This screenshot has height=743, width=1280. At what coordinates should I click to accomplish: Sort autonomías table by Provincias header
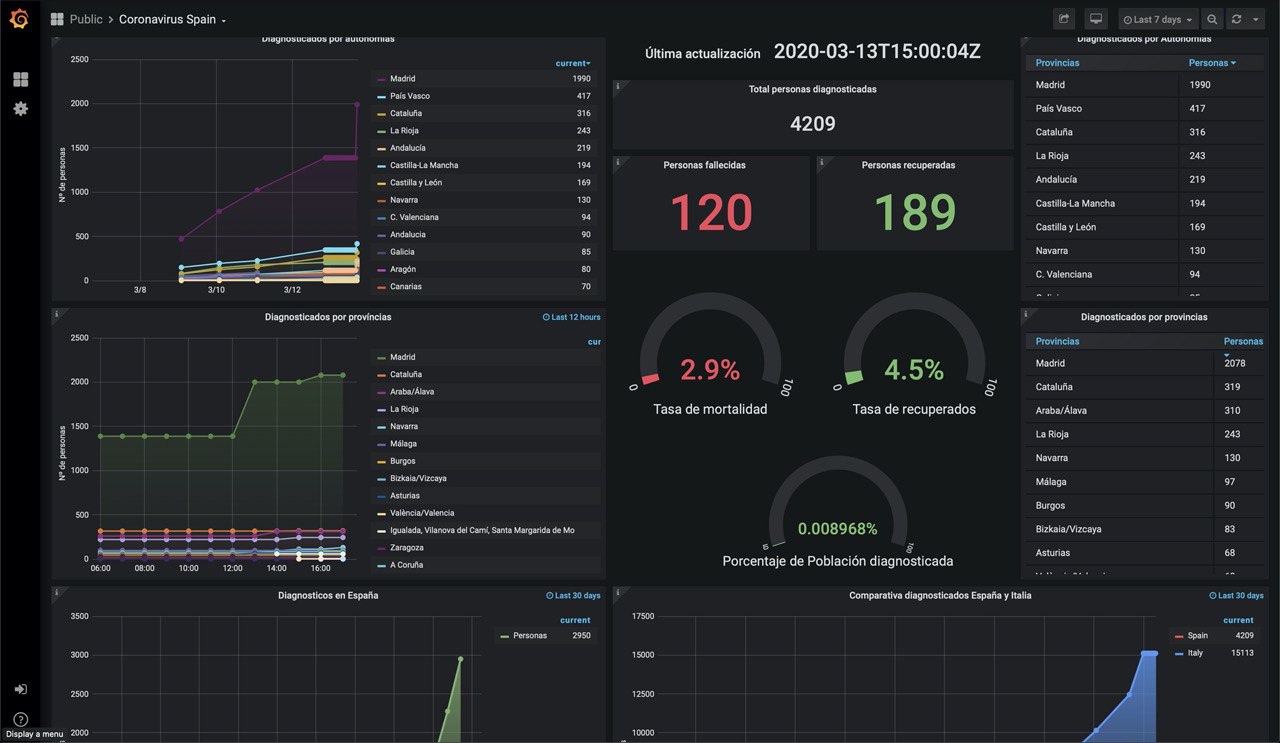[x=1058, y=63]
